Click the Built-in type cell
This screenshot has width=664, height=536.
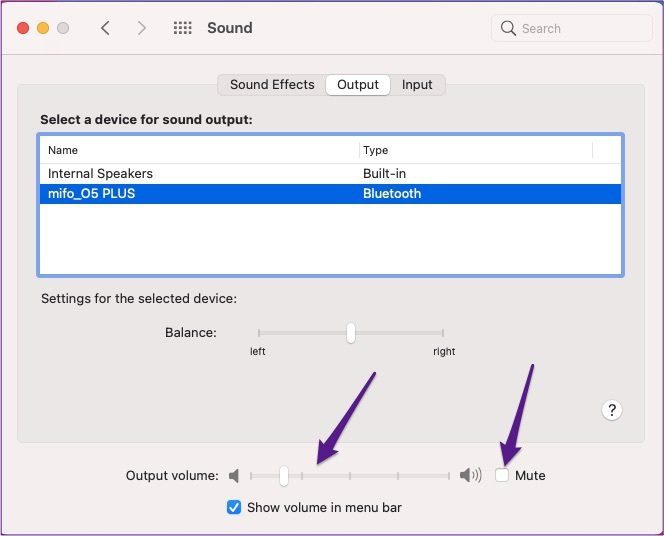pos(384,174)
